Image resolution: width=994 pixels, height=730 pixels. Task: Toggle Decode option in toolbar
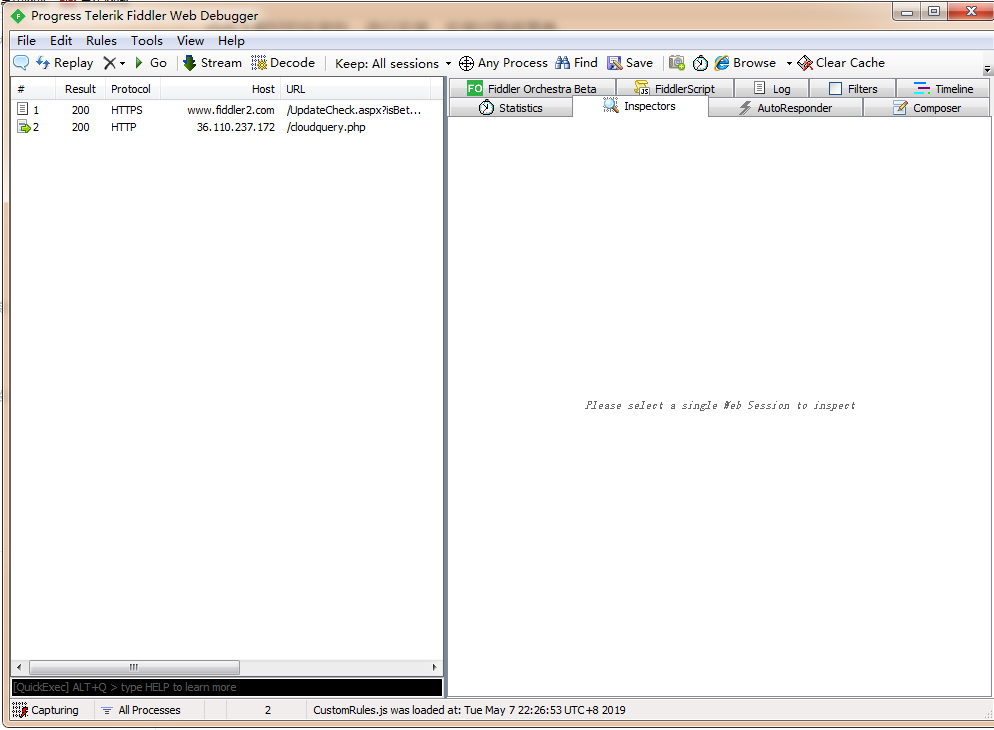(283, 63)
